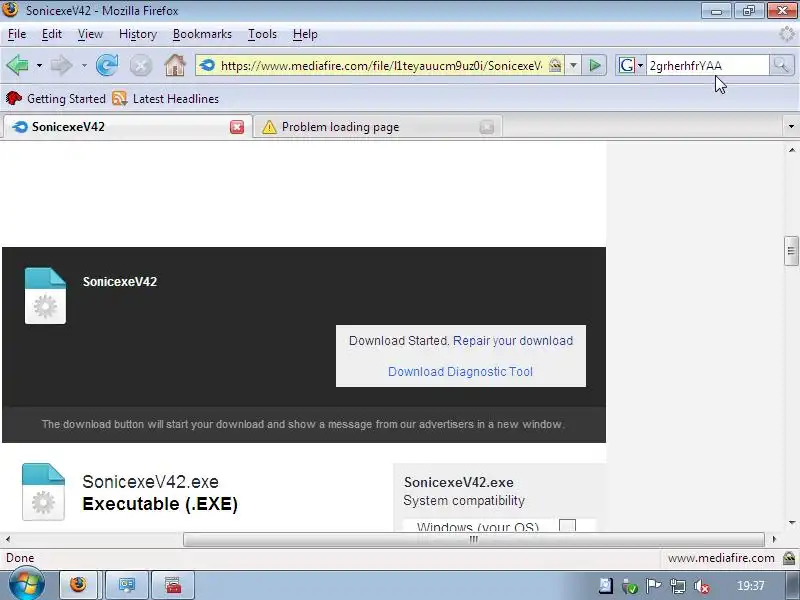Open the View menu
The image size is (800, 600).
coord(90,34)
